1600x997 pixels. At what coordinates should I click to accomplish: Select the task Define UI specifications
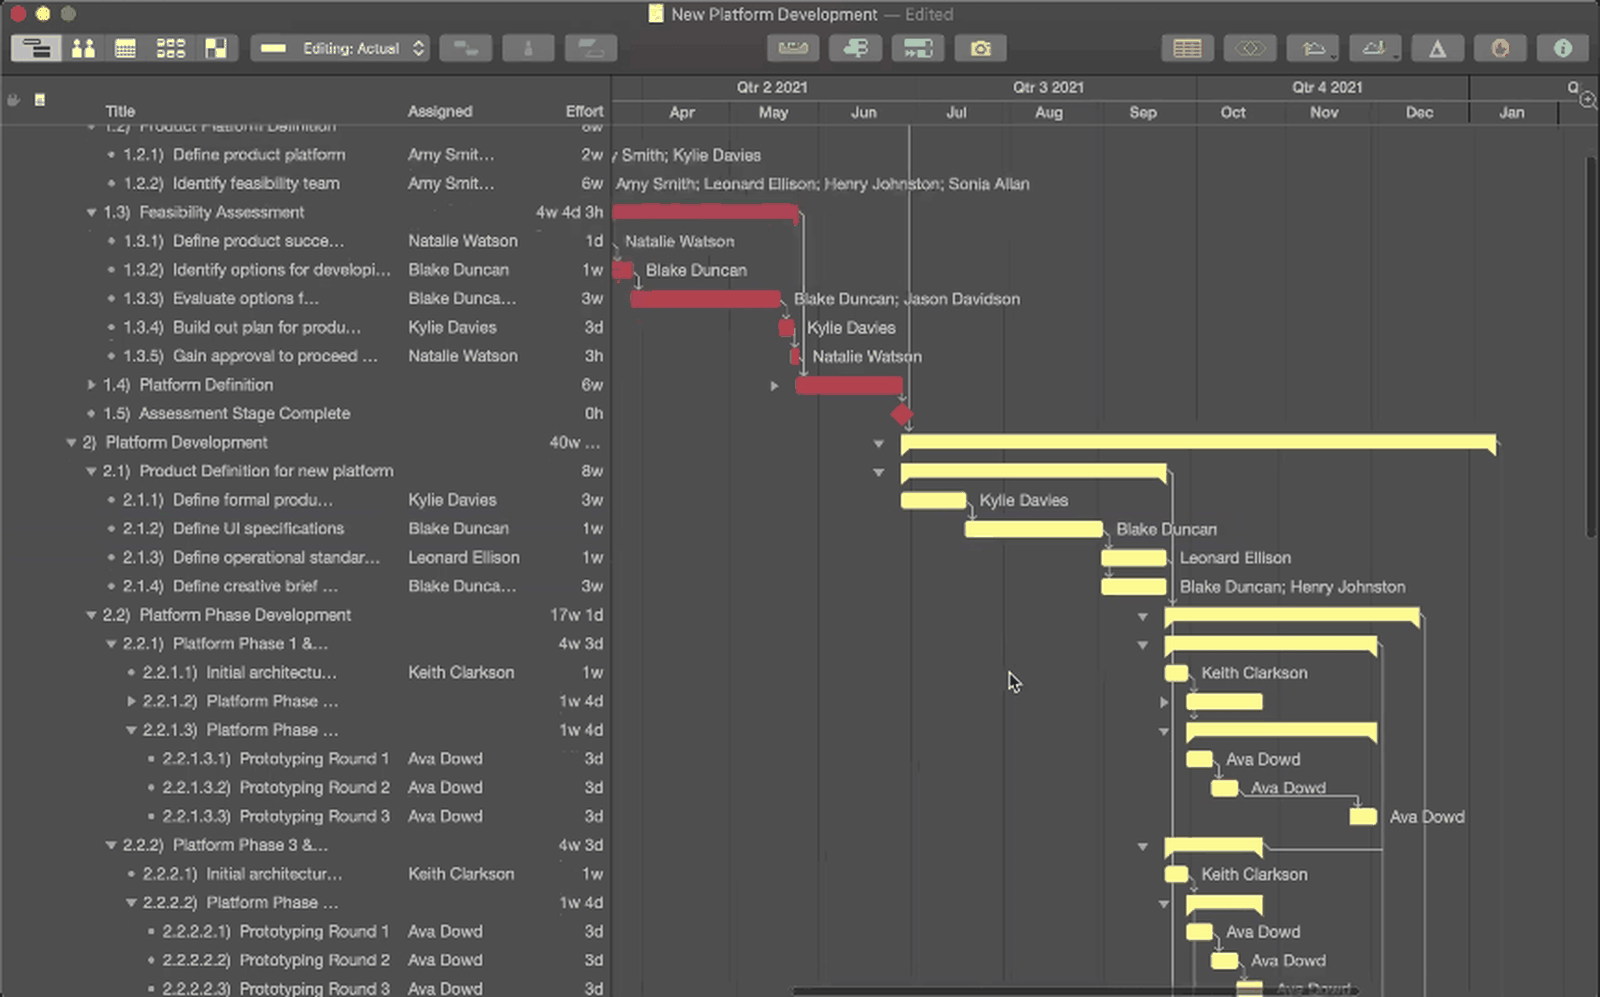coord(259,528)
